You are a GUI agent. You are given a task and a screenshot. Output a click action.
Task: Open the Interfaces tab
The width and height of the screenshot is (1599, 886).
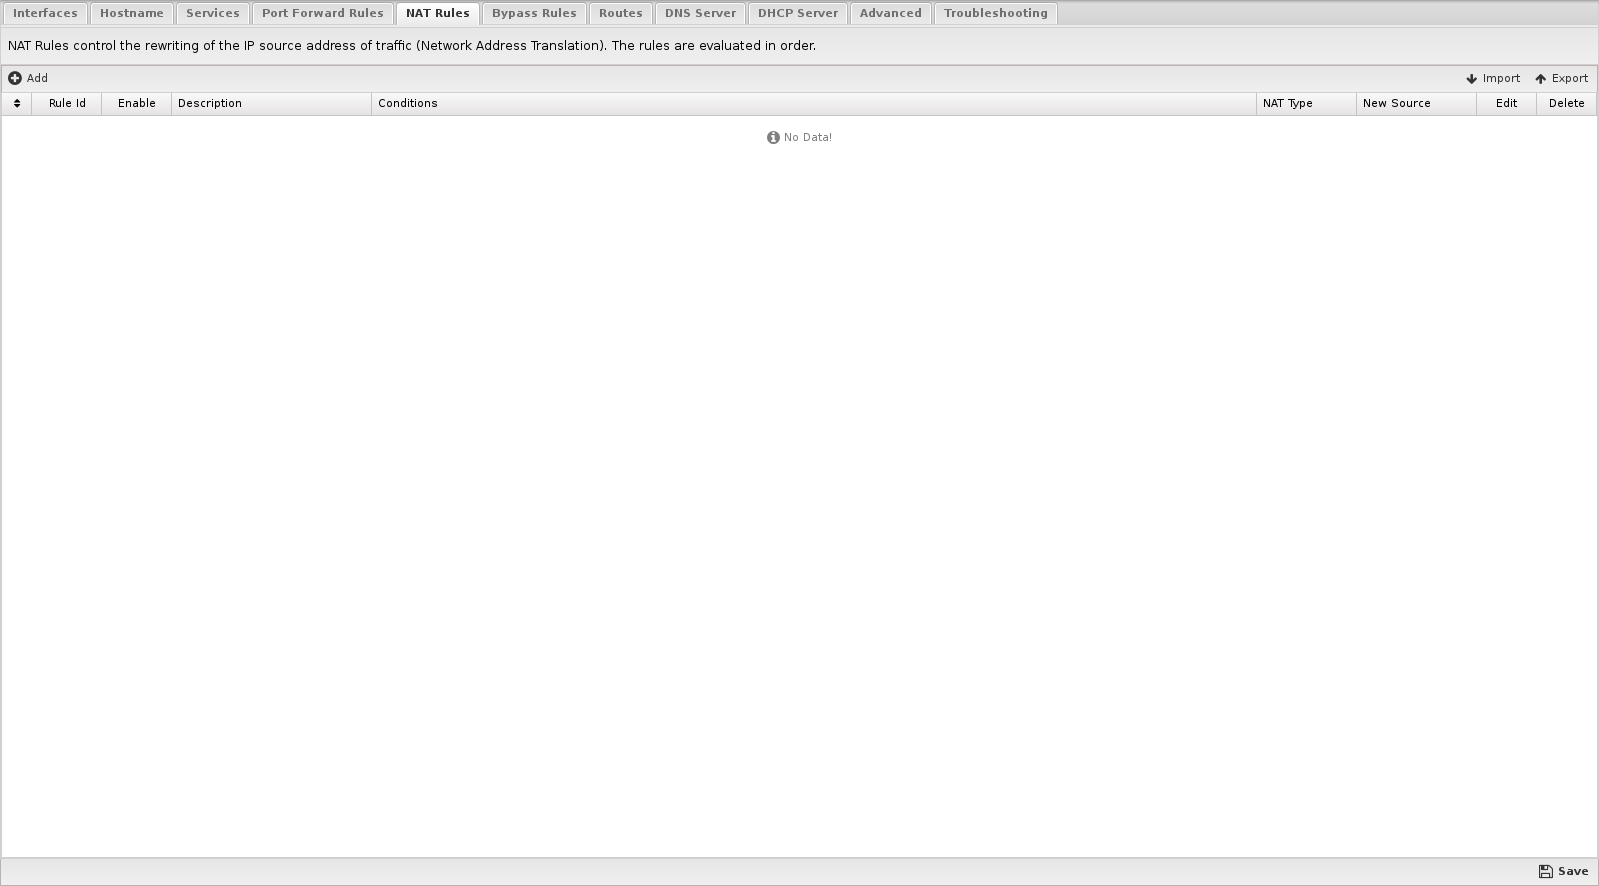tap(45, 13)
